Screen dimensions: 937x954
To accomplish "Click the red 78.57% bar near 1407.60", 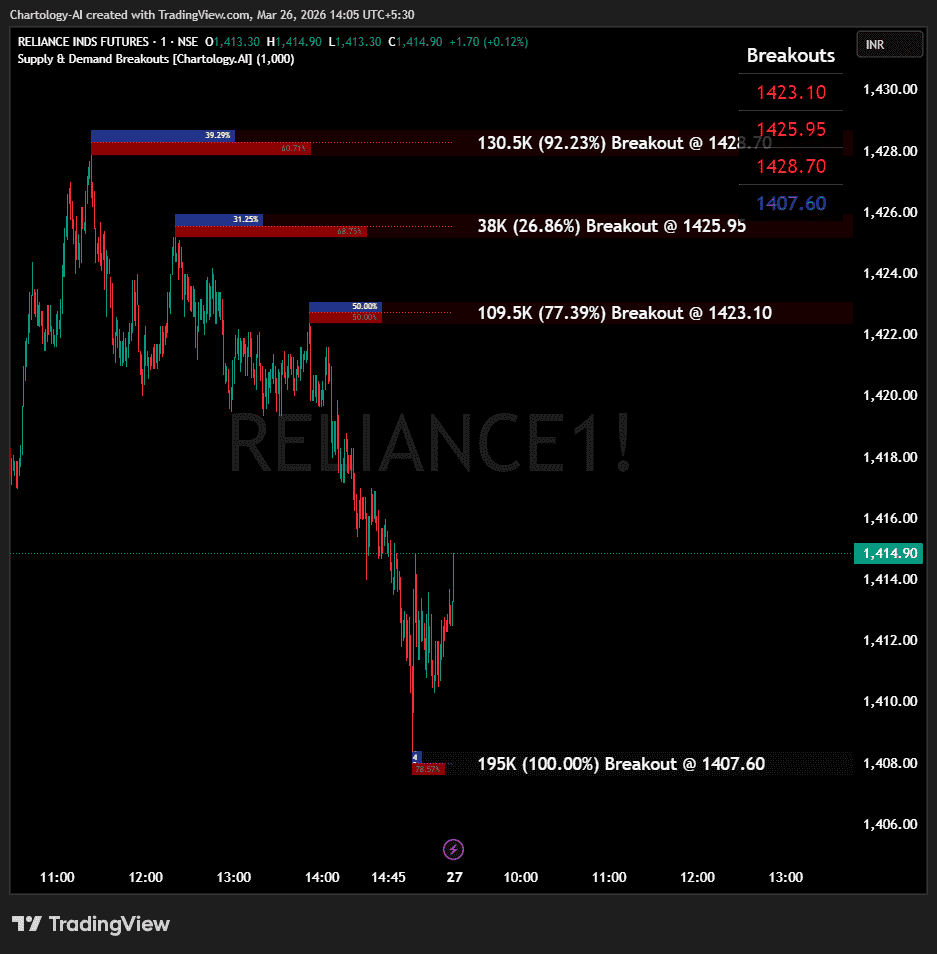I will [x=428, y=769].
